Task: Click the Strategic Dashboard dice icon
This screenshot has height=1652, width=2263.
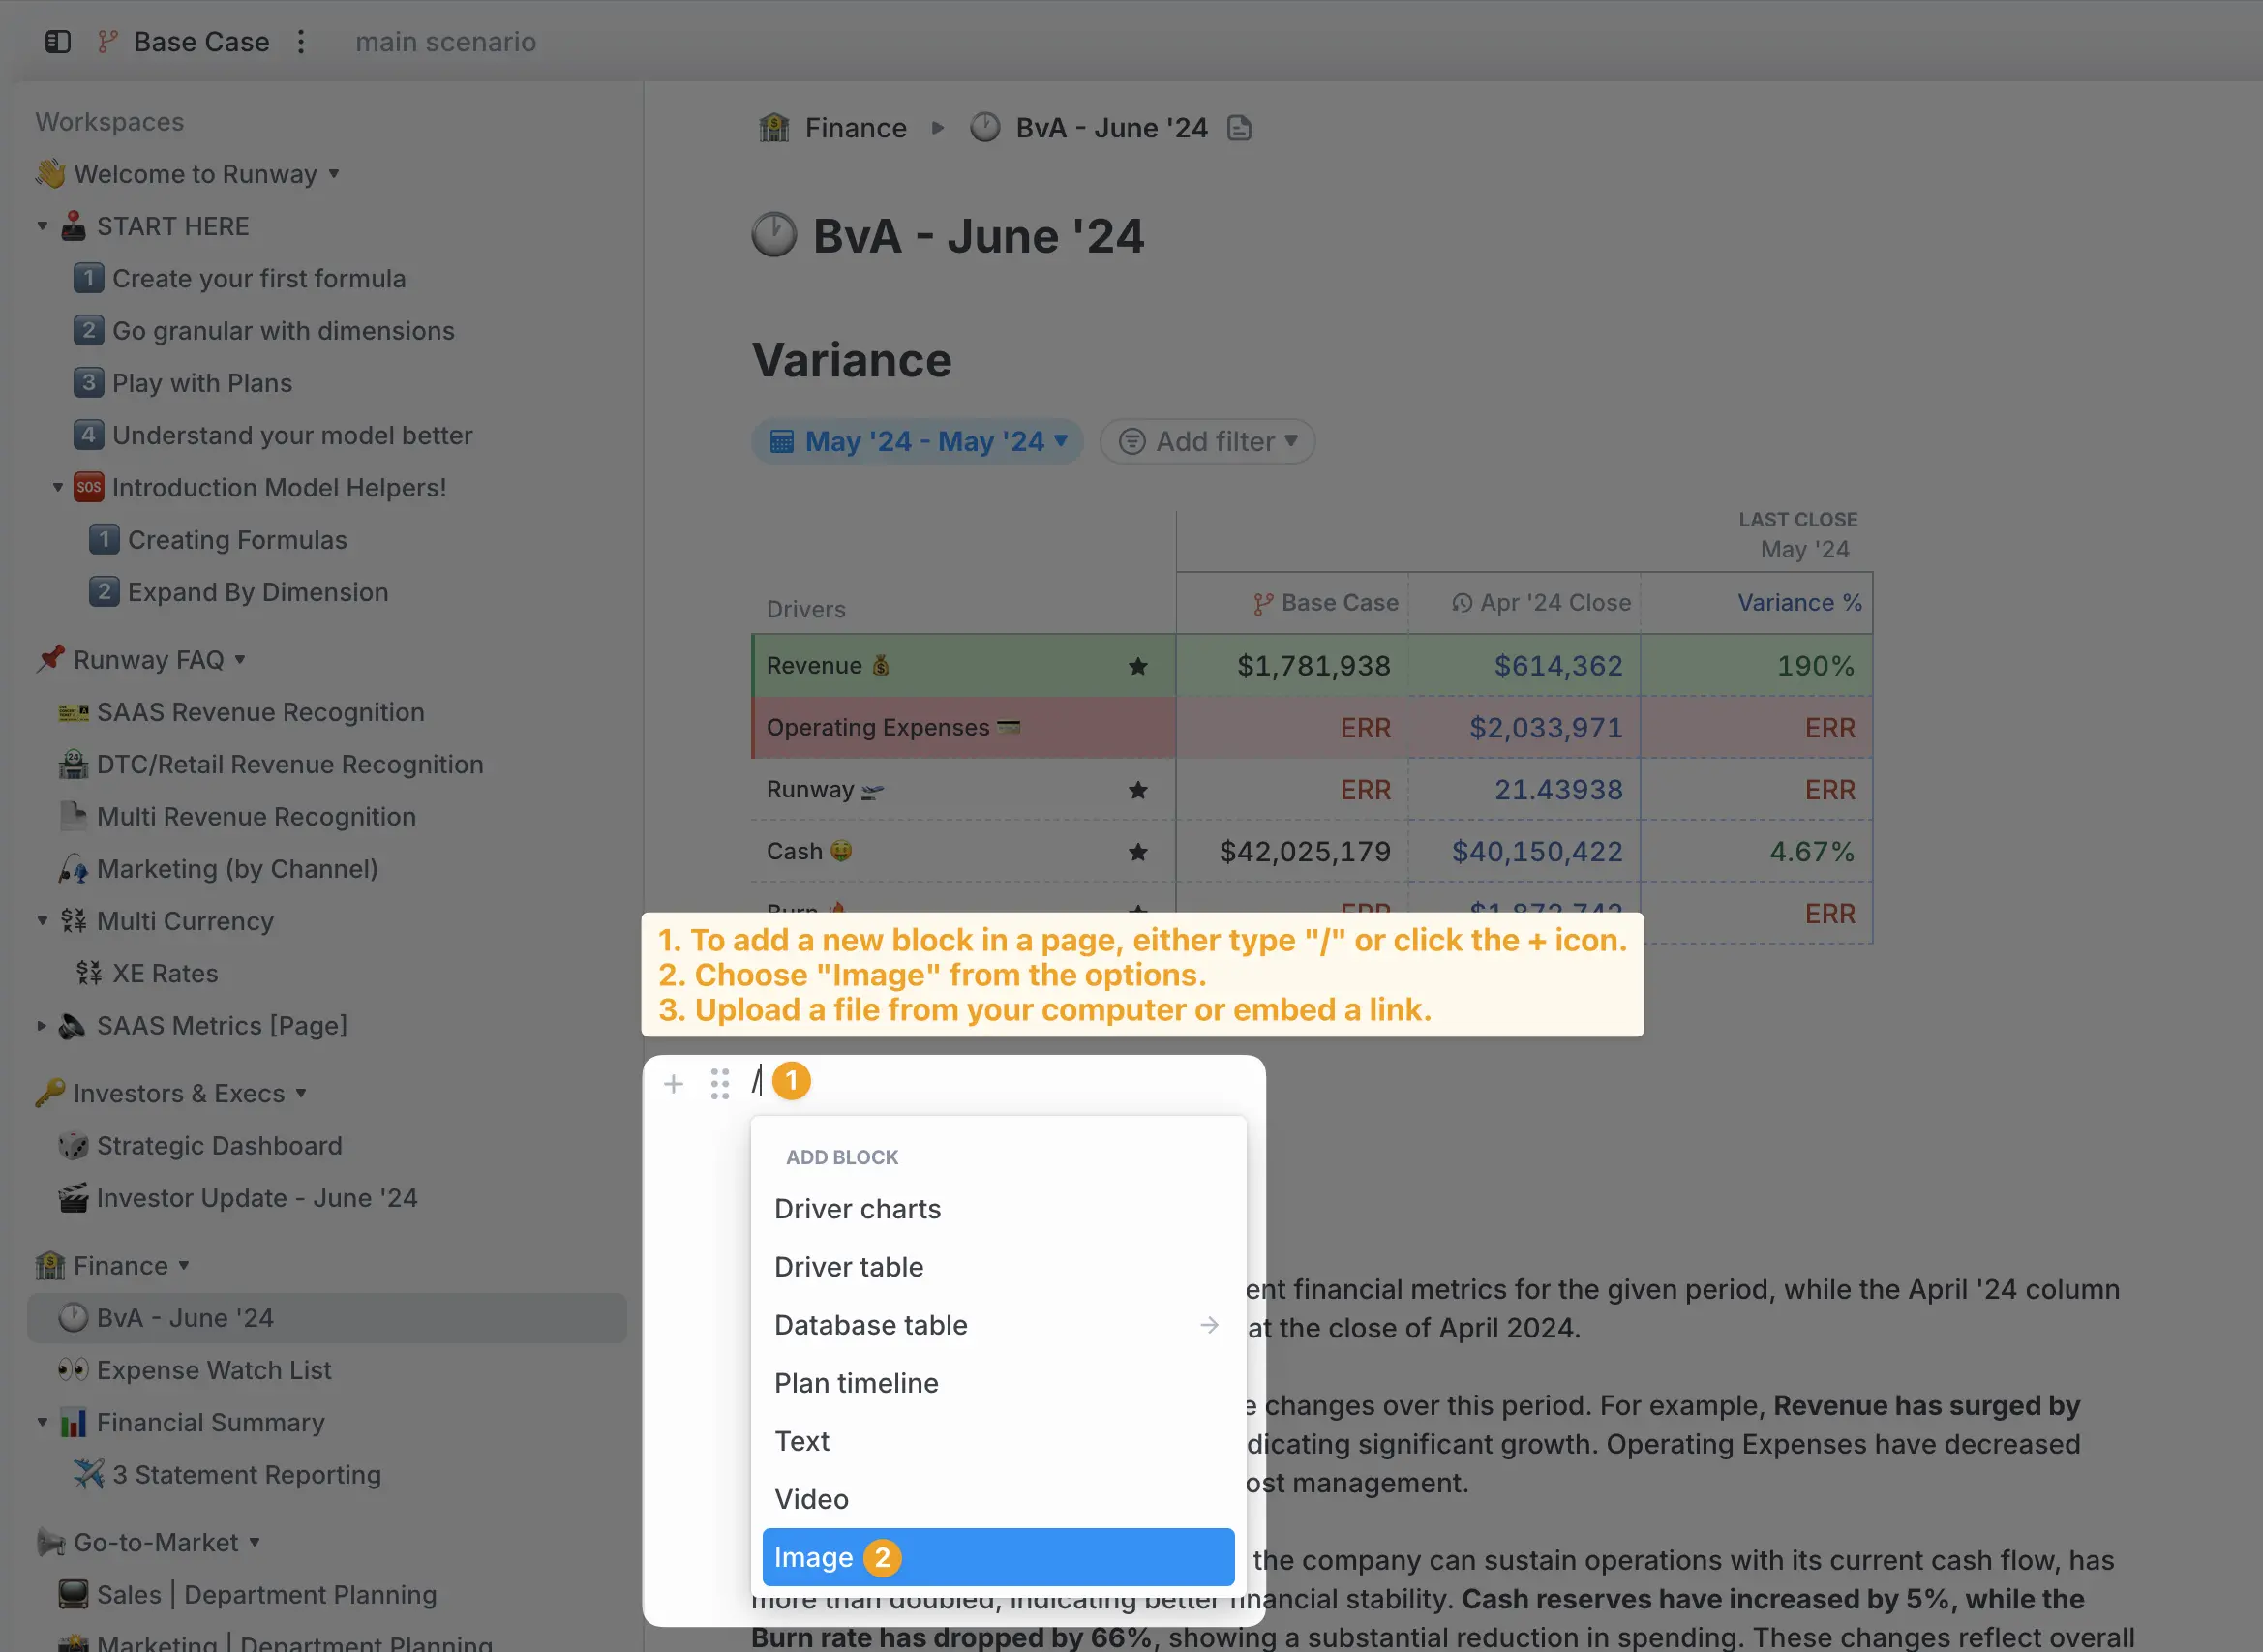Action: (73, 1146)
